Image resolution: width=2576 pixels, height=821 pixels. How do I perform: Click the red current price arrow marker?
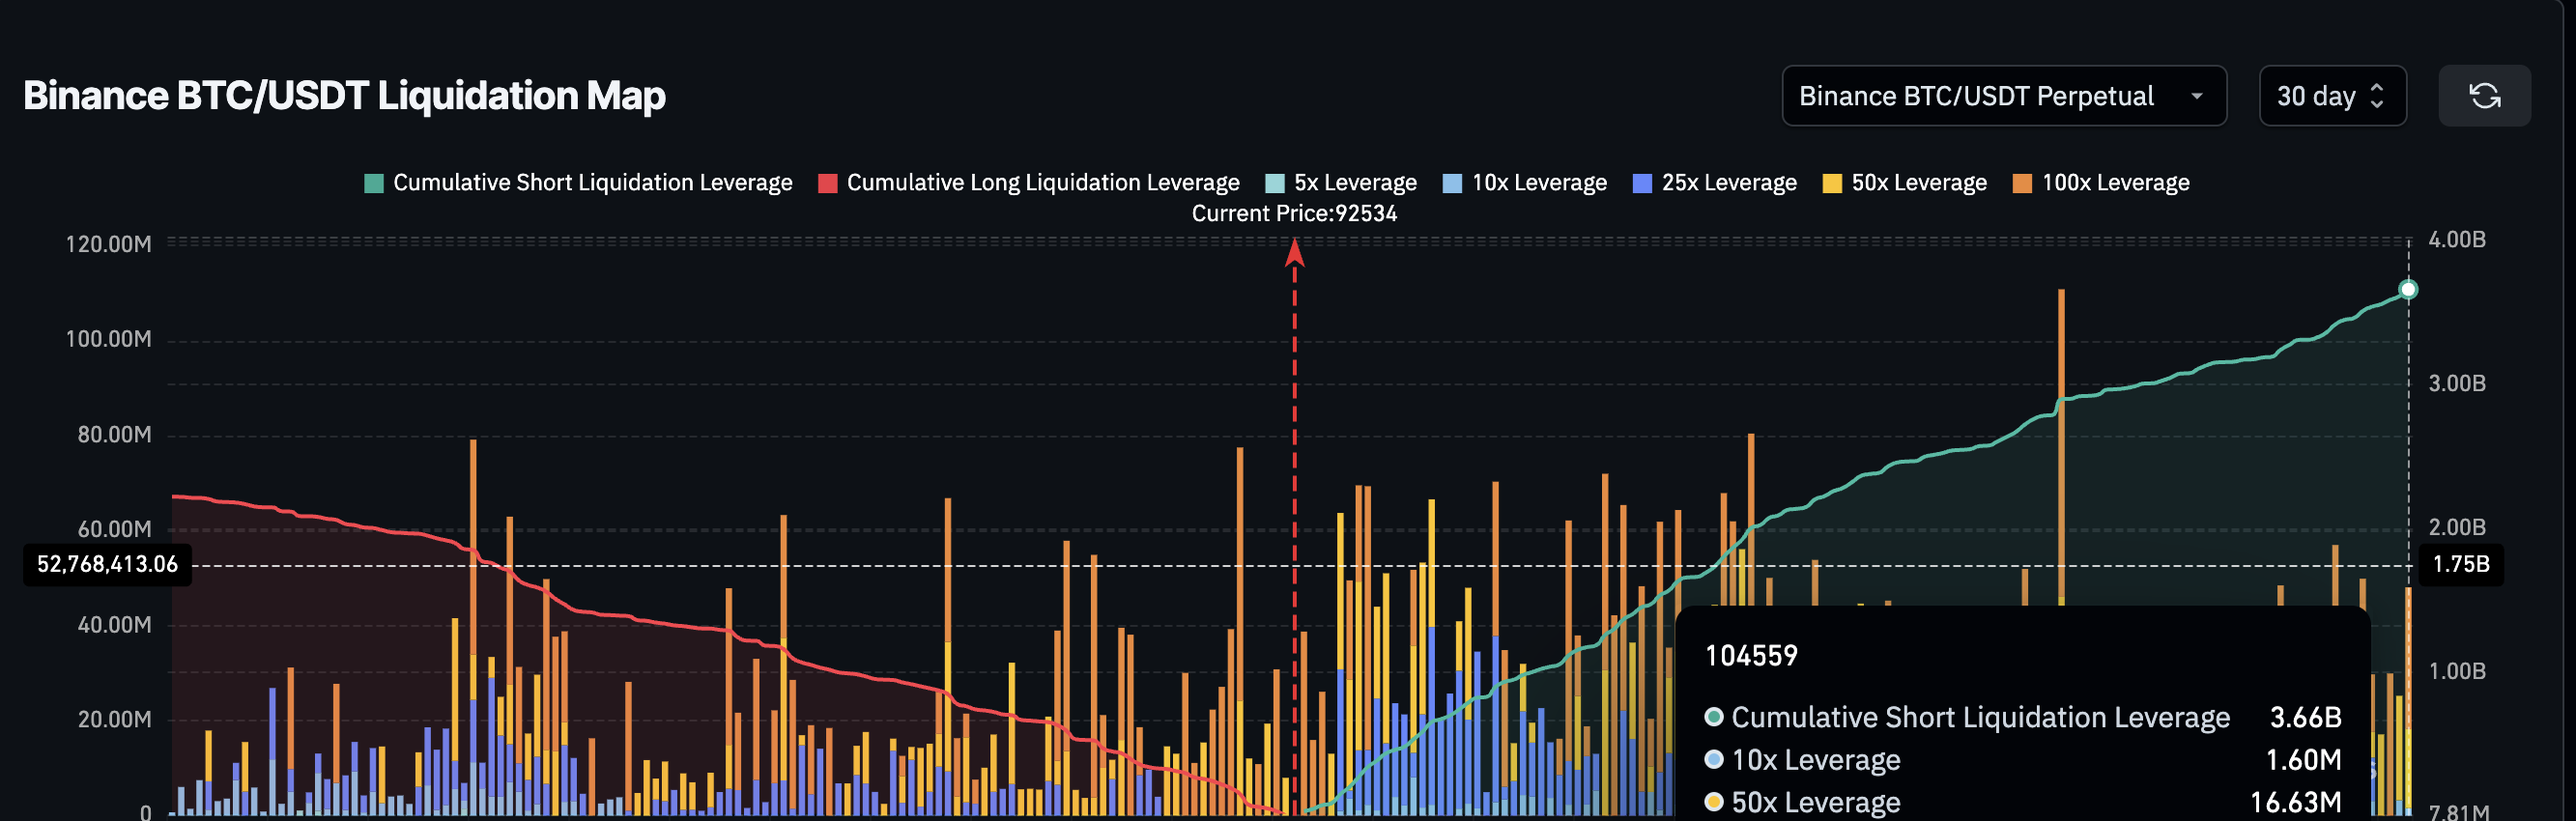1295,253
